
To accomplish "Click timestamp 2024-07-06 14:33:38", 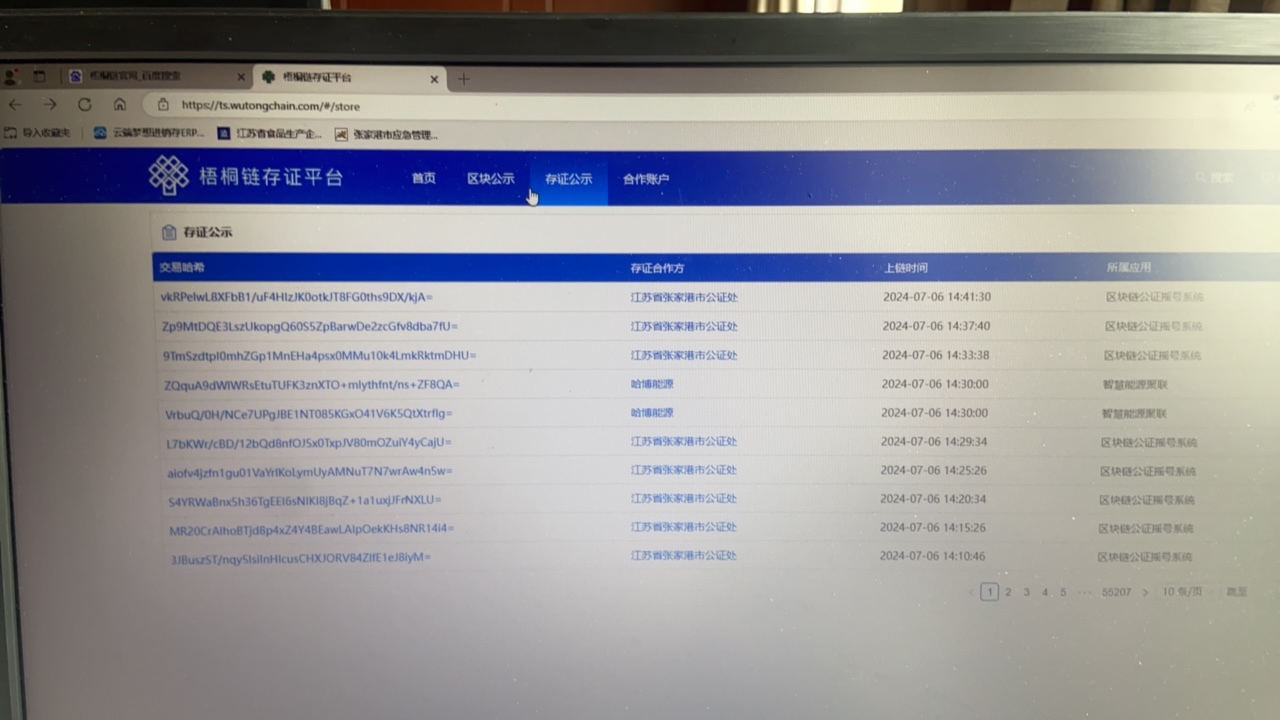I will (936, 355).
